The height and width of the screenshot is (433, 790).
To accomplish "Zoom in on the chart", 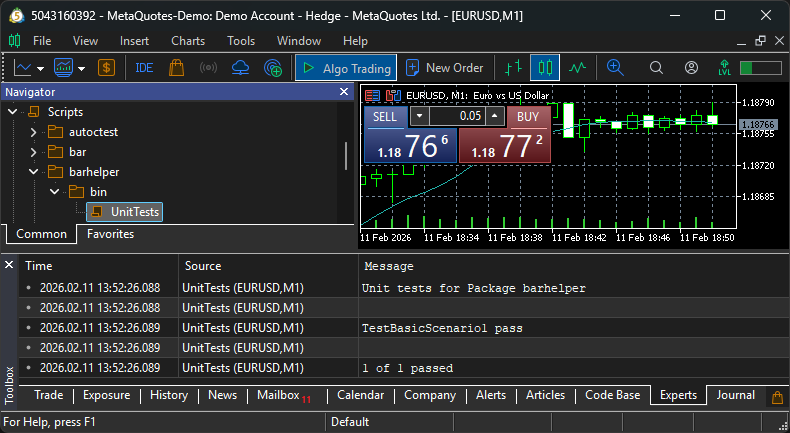I will (615, 68).
